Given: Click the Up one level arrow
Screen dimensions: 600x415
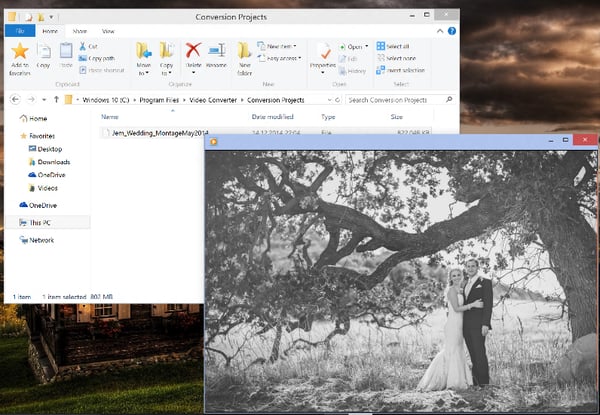Looking at the screenshot, I should pos(56,99).
